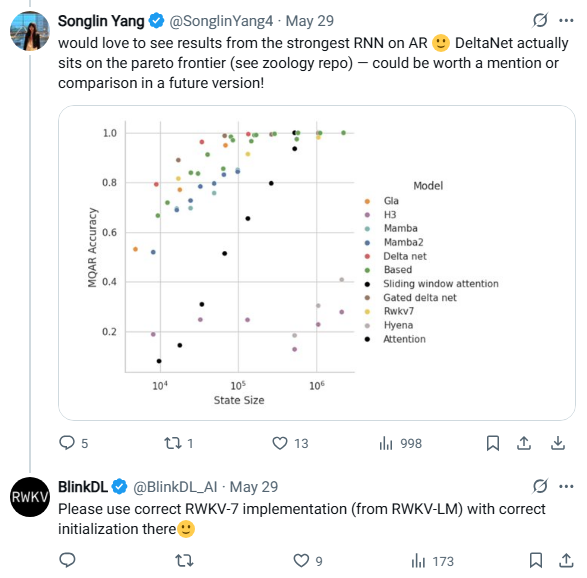Open Songlin Yang's profile name link
This screenshot has width=587, height=578.
pos(101,21)
